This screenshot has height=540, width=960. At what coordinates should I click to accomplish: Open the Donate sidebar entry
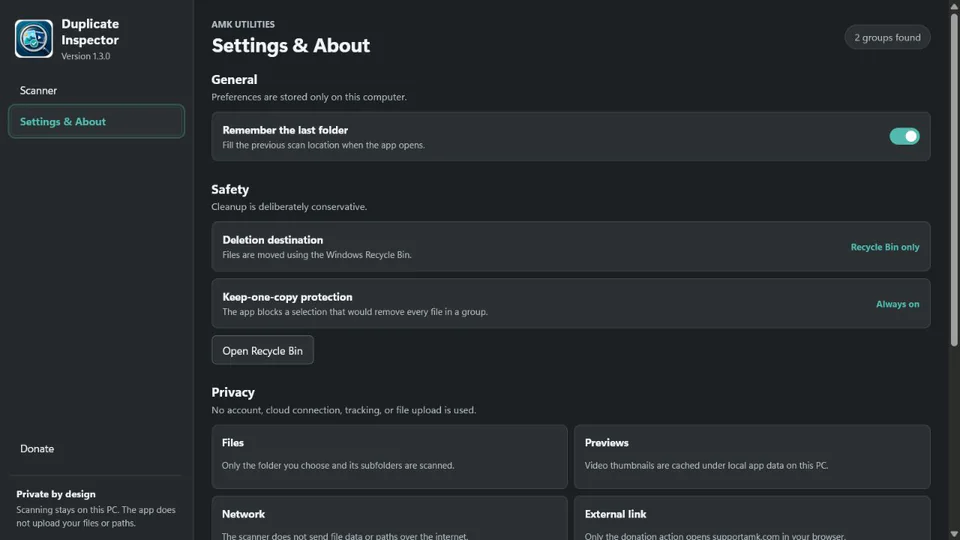[x=37, y=449]
